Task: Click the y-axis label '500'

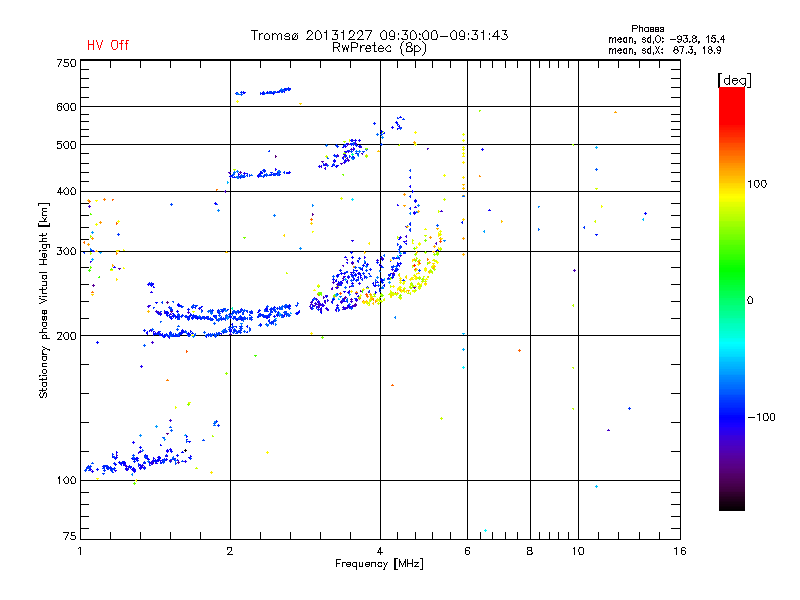Action: click(x=66, y=145)
